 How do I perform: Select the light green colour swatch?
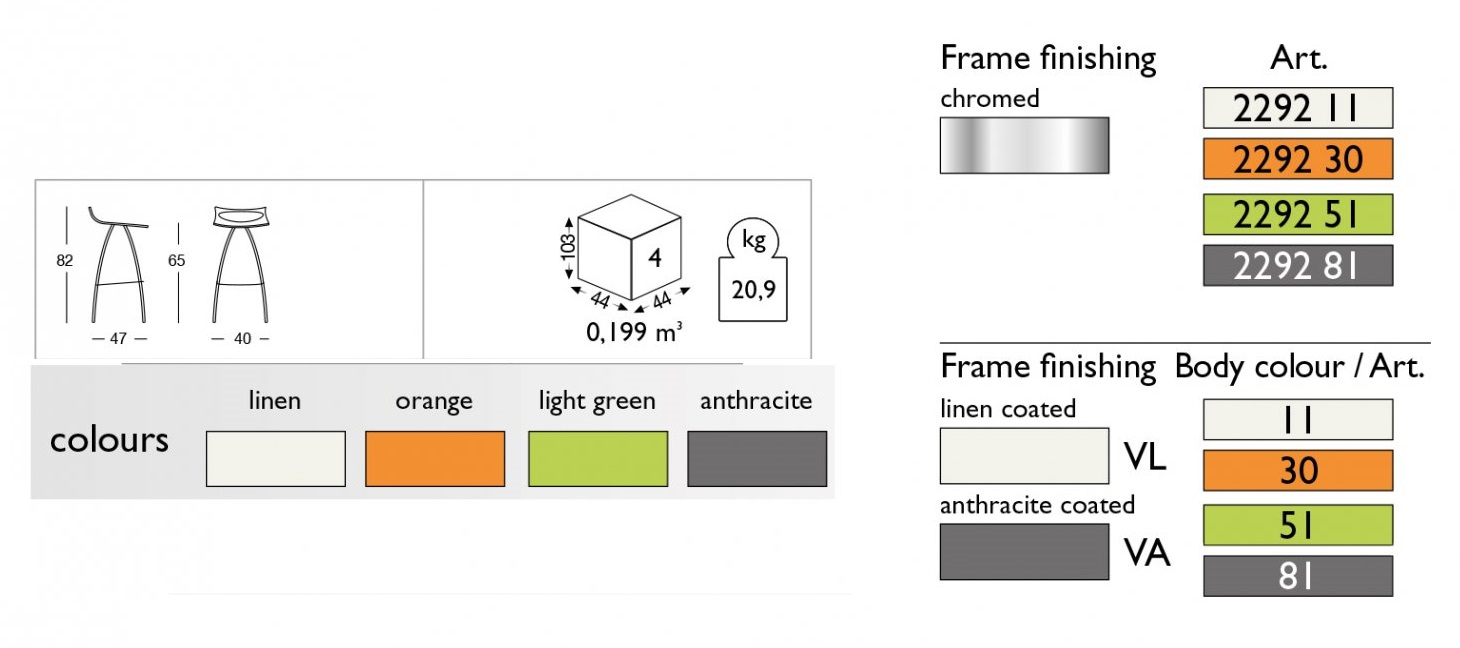(x=597, y=459)
